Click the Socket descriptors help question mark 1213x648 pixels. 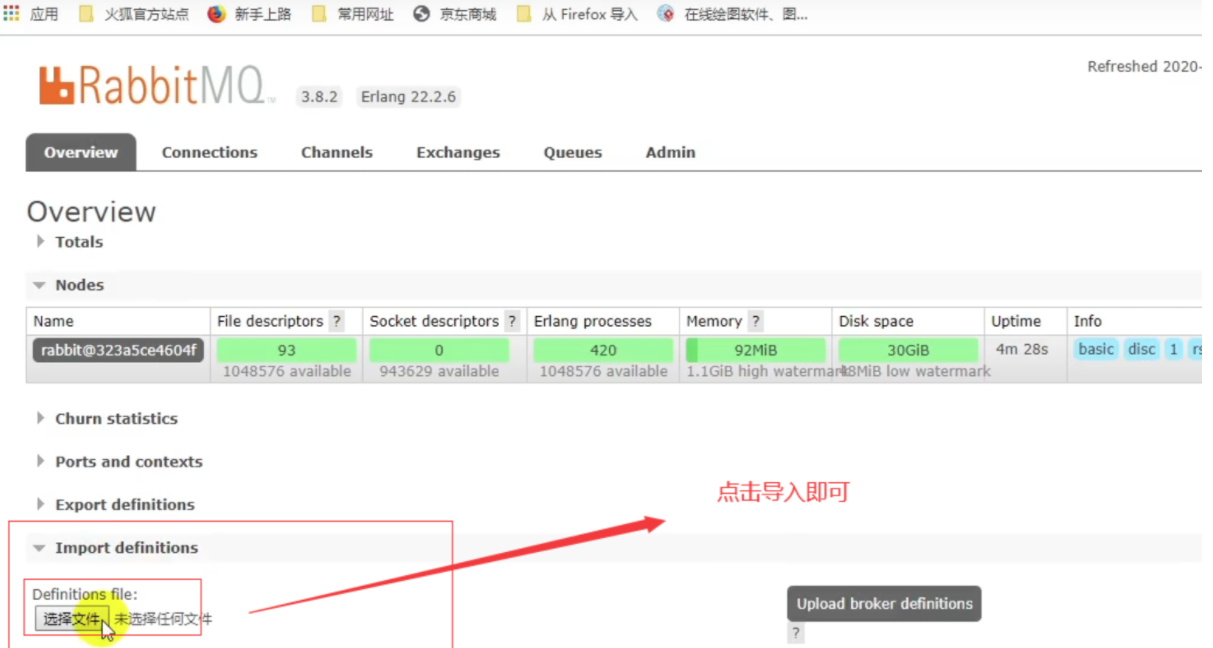point(512,321)
